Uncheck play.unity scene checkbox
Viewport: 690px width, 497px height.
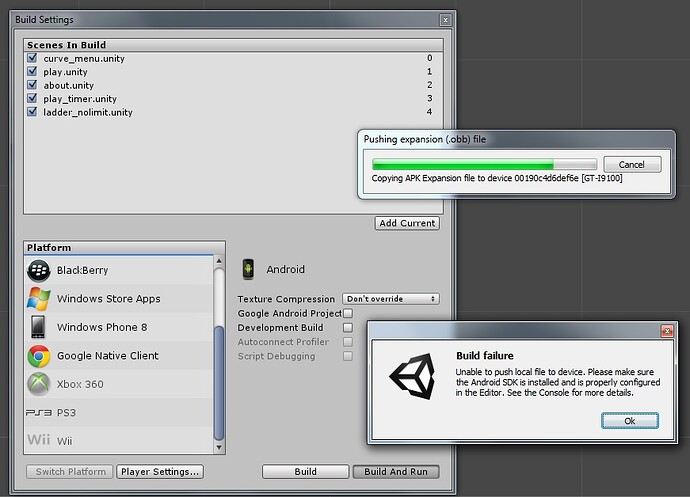32,71
